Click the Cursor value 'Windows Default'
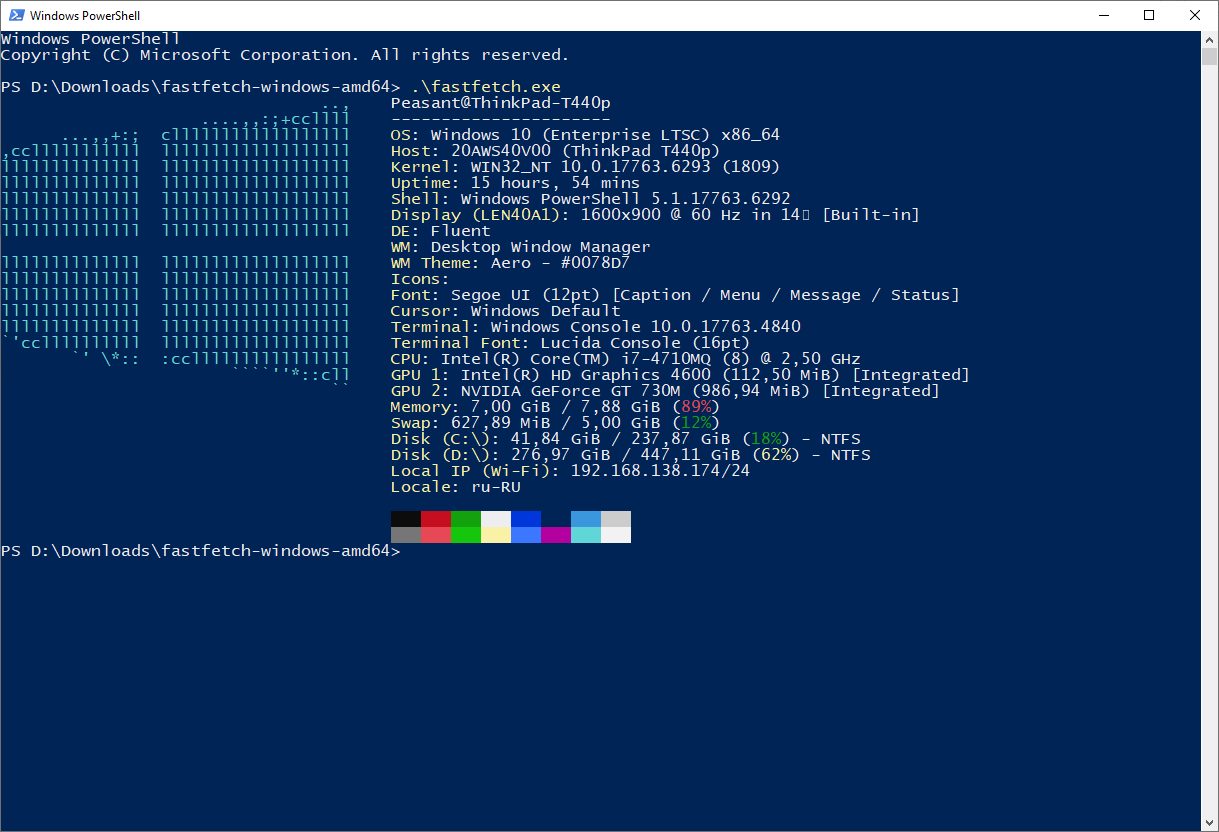This screenshot has width=1219, height=832. coord(546,311)
